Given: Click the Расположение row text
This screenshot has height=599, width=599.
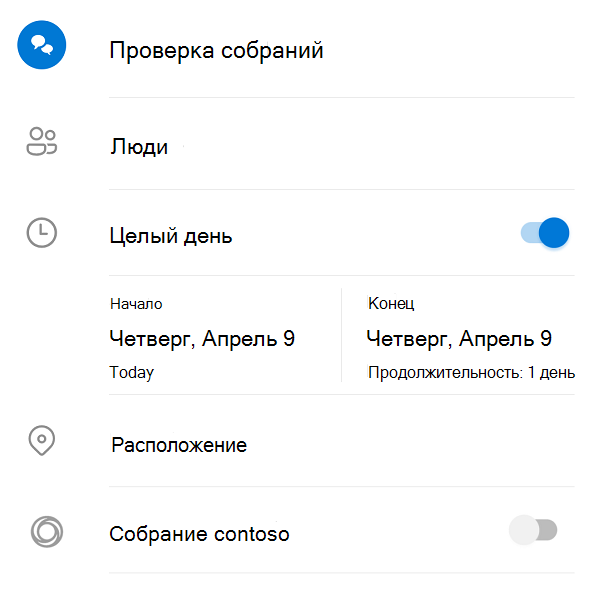Looking at the screenshot, I should pos(179,445).
